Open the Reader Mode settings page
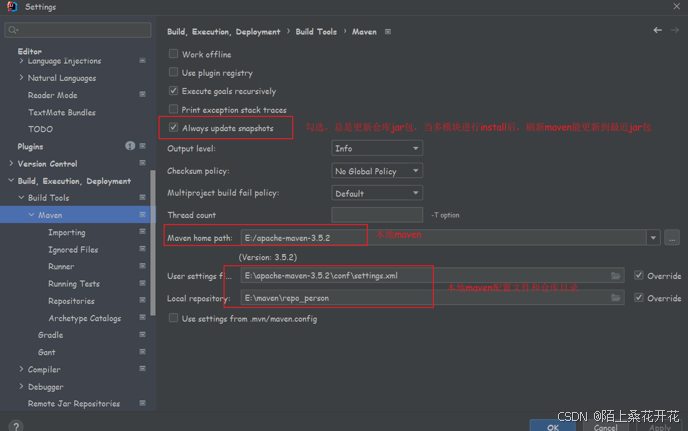The width and height of the screenshot is (688, 431). click(x=52, y=95)
